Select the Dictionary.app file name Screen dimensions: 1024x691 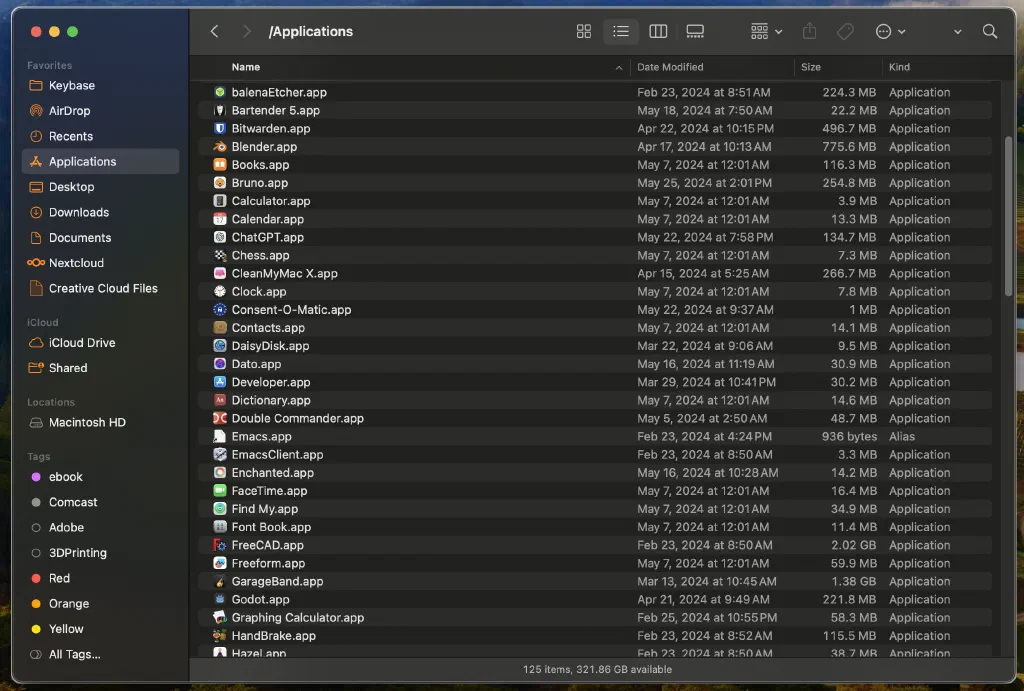tap(271, 400)
